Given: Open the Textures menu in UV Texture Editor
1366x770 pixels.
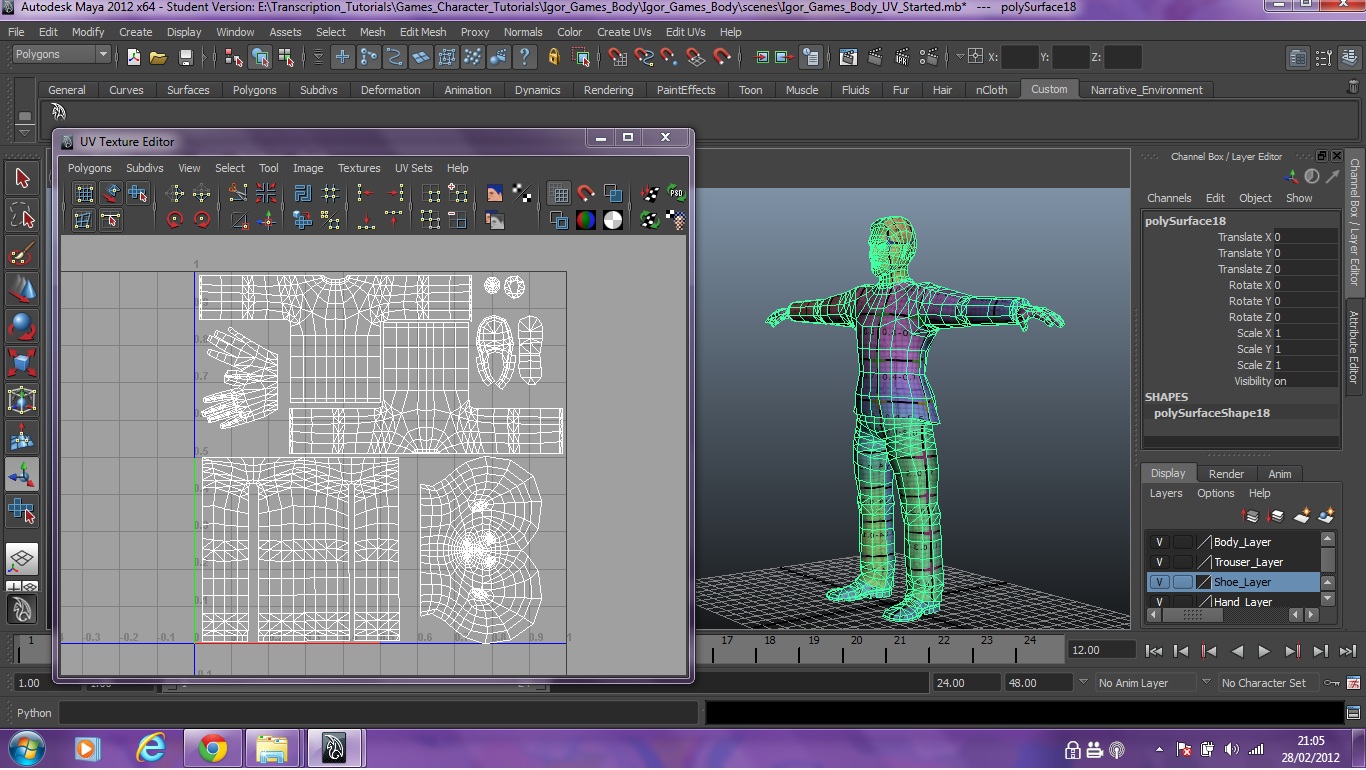Looking at the screenshot, I should [x=359, y=168].
